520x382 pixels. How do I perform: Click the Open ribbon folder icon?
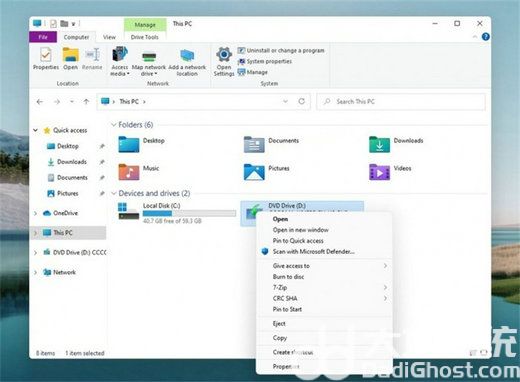(x=70, y=54)
